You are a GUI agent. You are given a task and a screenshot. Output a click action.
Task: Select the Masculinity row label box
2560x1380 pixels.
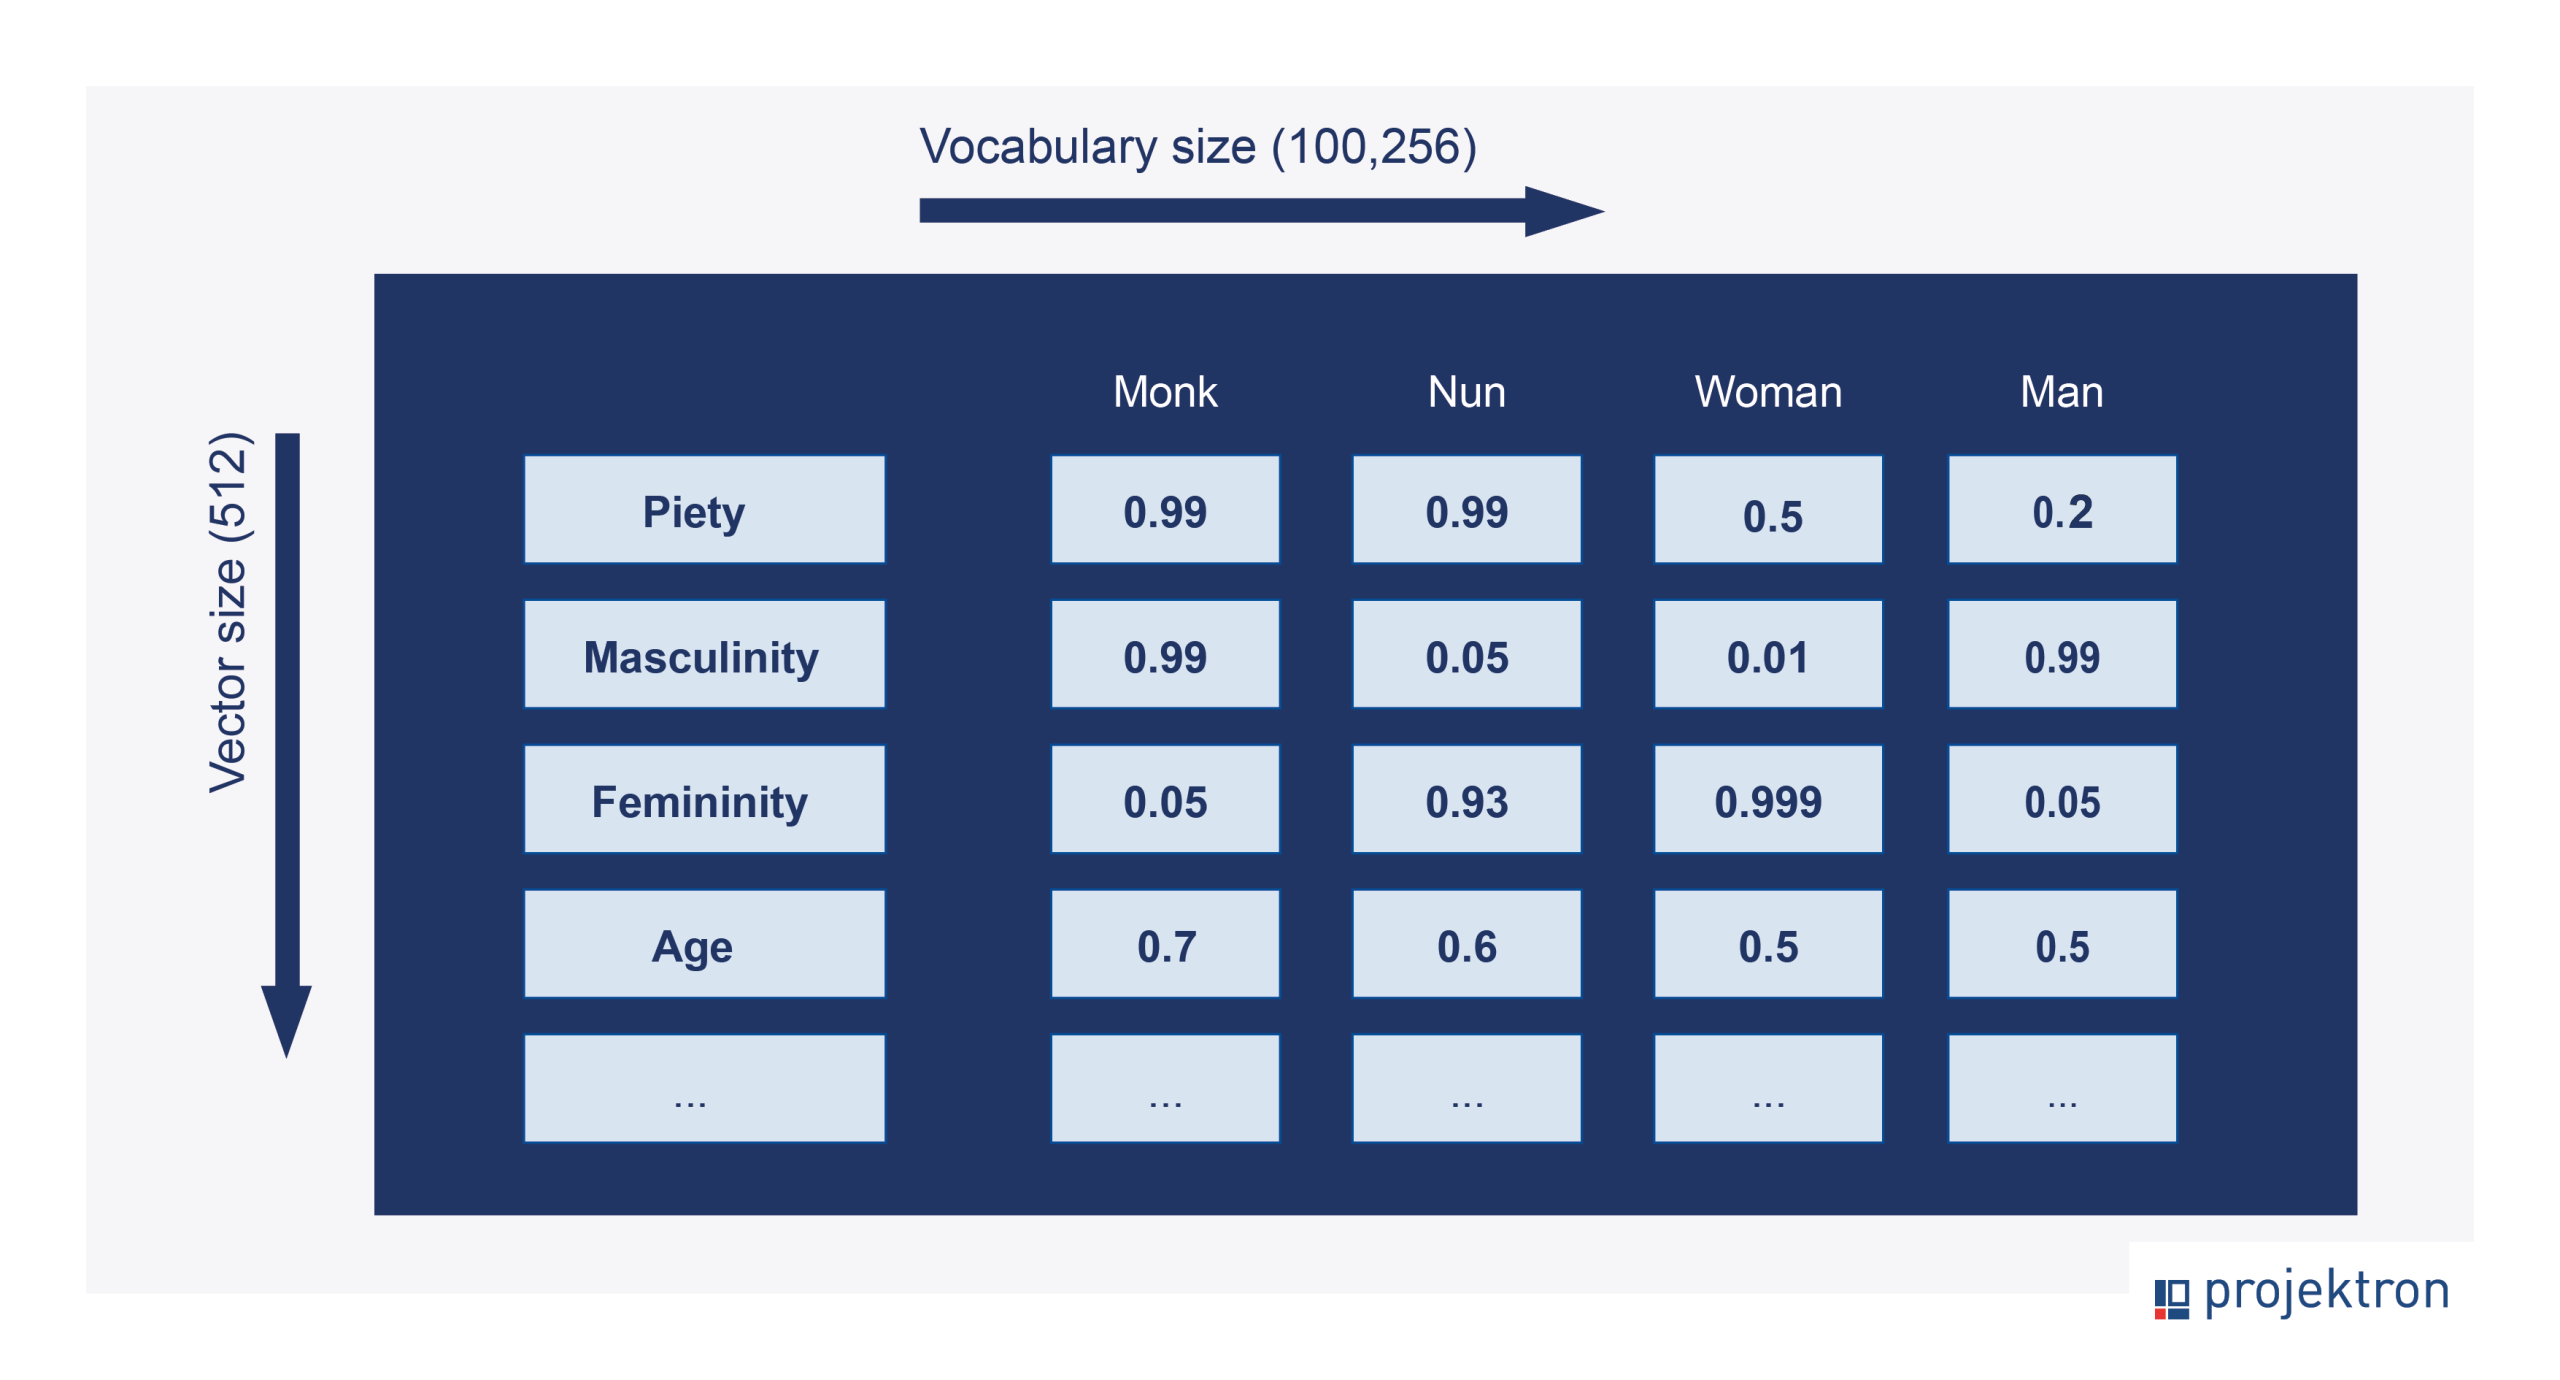point(704,655)
